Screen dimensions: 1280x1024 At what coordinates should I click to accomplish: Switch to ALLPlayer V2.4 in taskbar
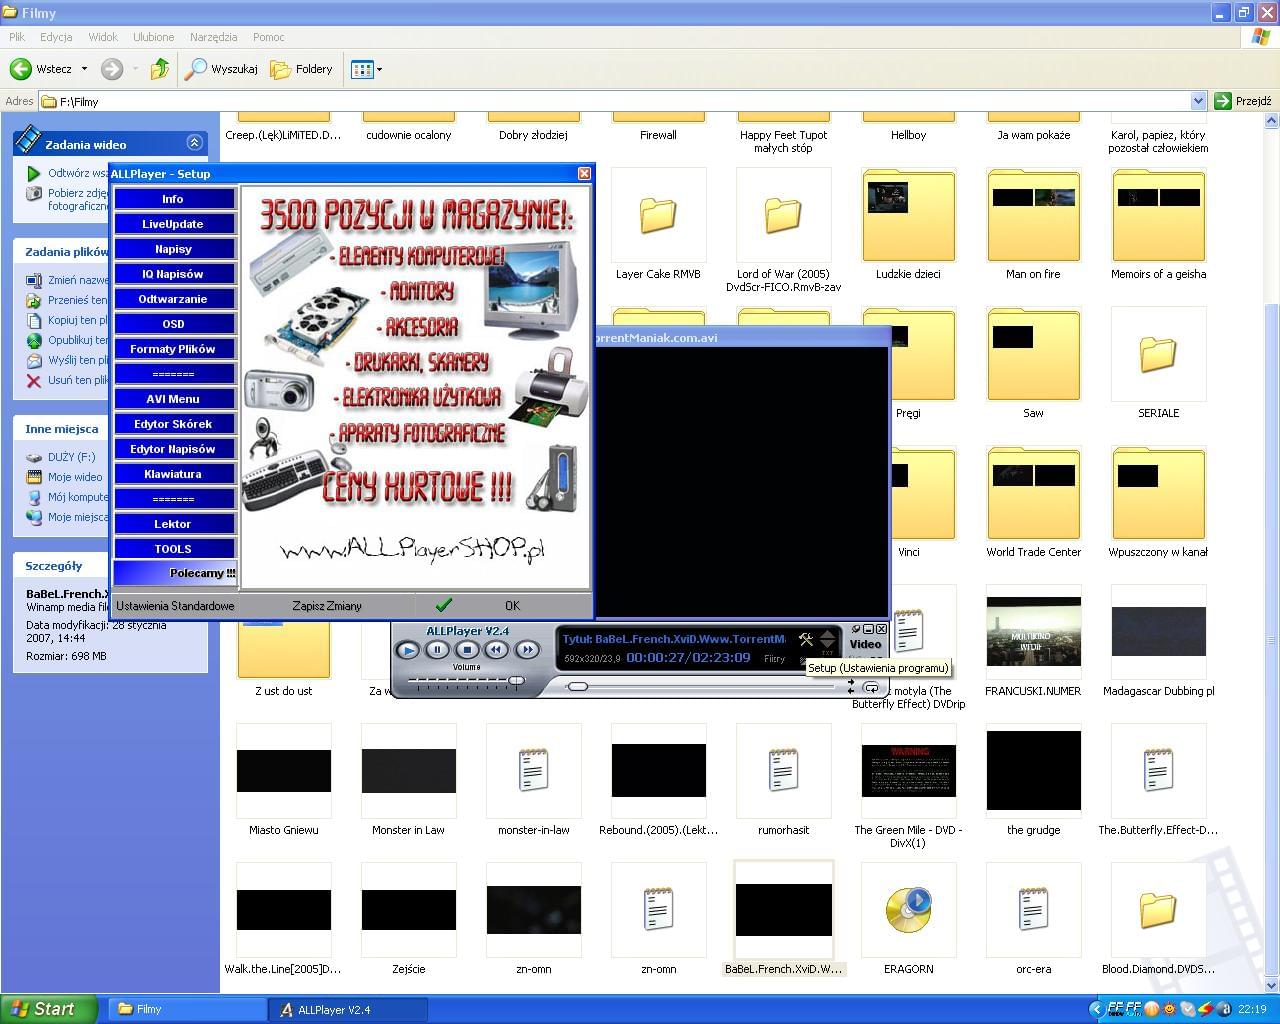(x=347, y=1009)
